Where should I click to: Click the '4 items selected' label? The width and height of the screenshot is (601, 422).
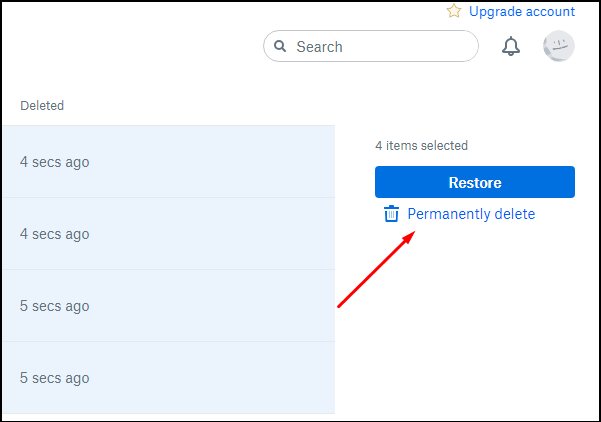[x=421, y=146]
